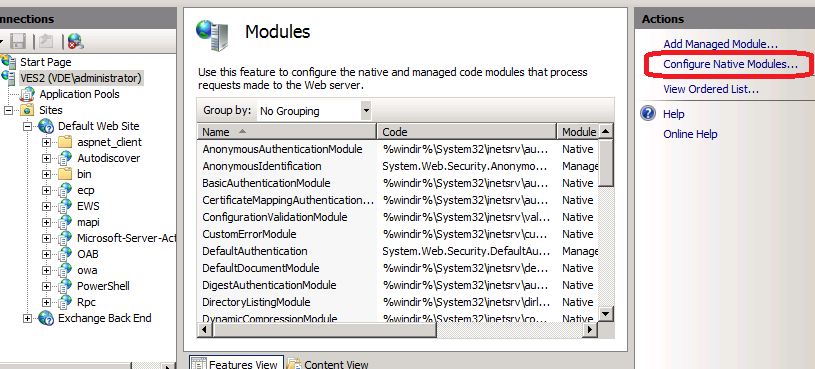Expand the owa tree node
This screenshot has width=815, height=369.
[46, 270]
